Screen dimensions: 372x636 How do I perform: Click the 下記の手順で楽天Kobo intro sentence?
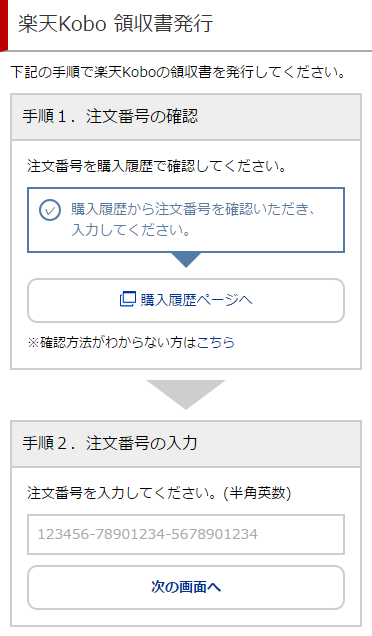(178, 73)
